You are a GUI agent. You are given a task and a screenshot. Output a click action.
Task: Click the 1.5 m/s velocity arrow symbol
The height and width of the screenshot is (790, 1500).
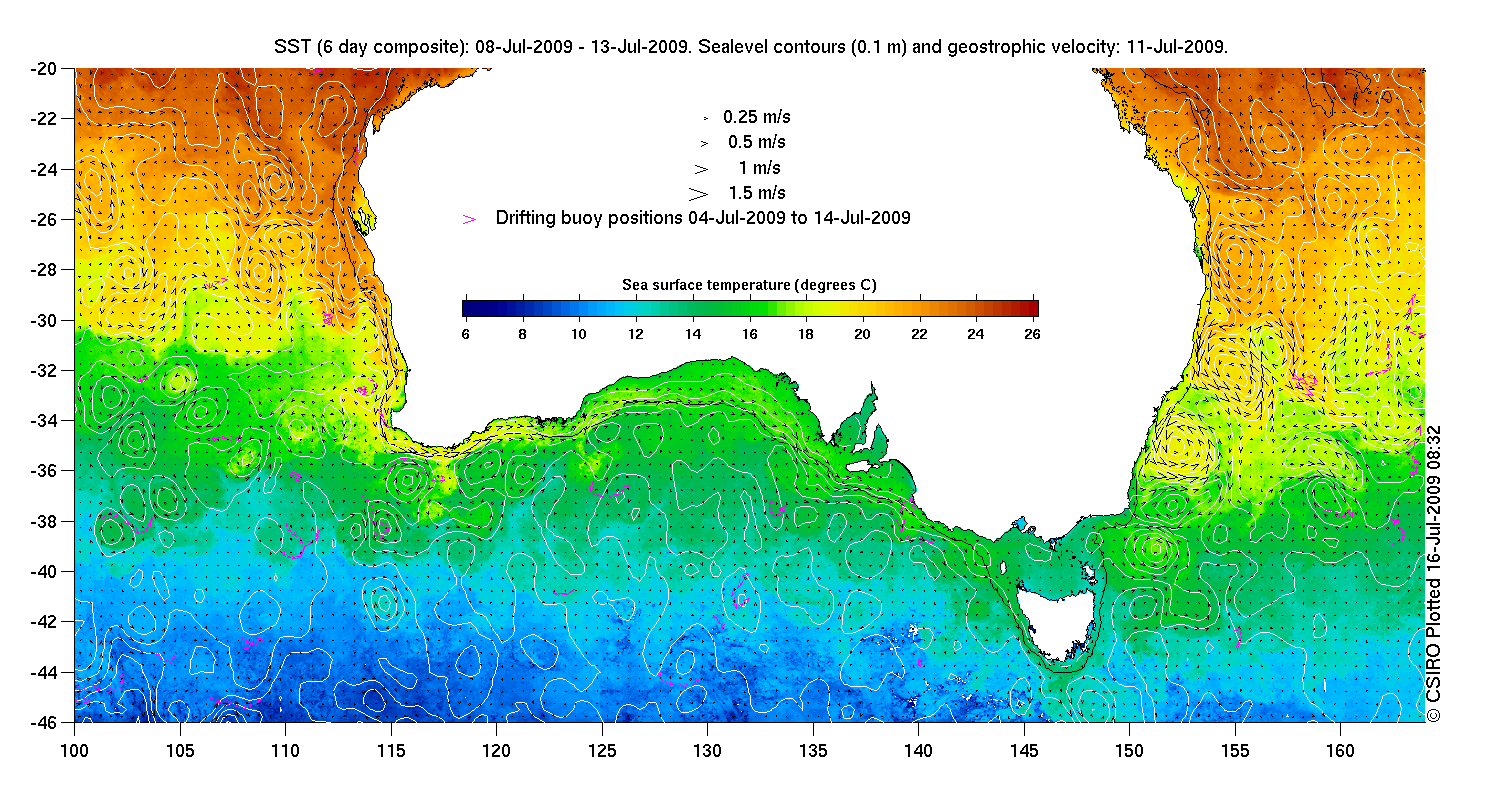pos(699,192)
